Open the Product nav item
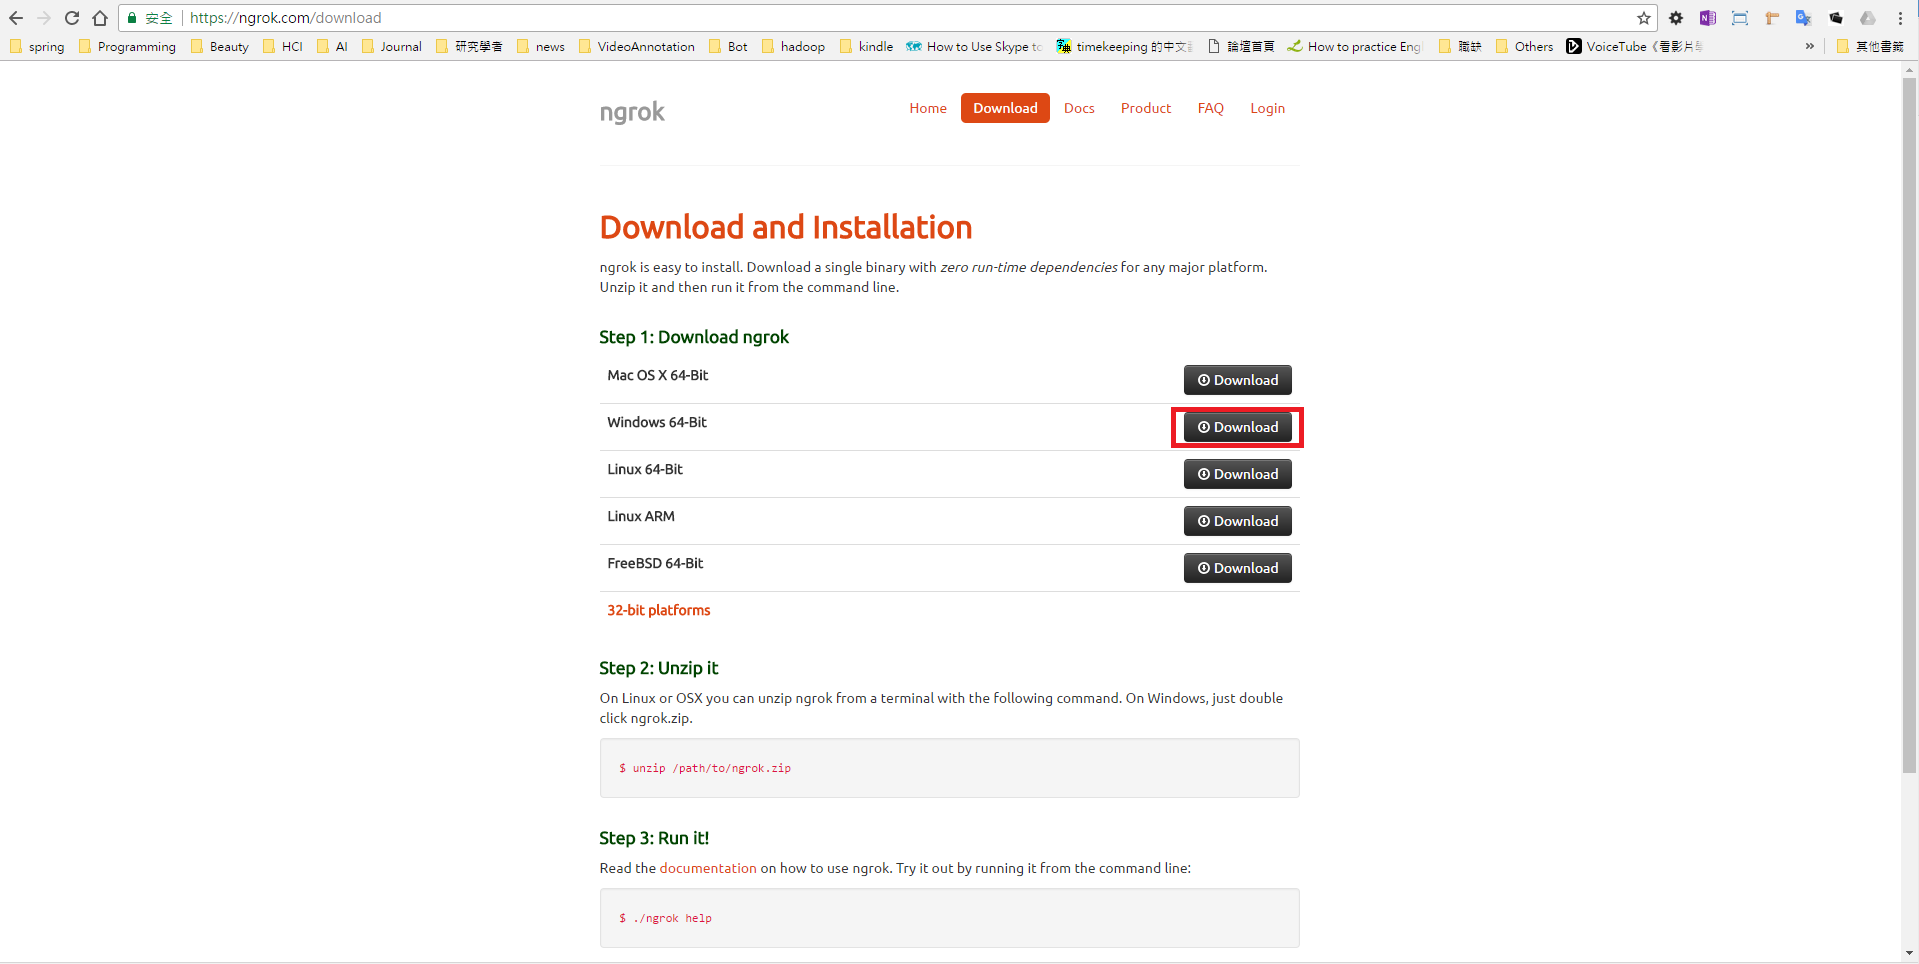The width and height of the screenshot is (1919, 964). (1146, 108)
